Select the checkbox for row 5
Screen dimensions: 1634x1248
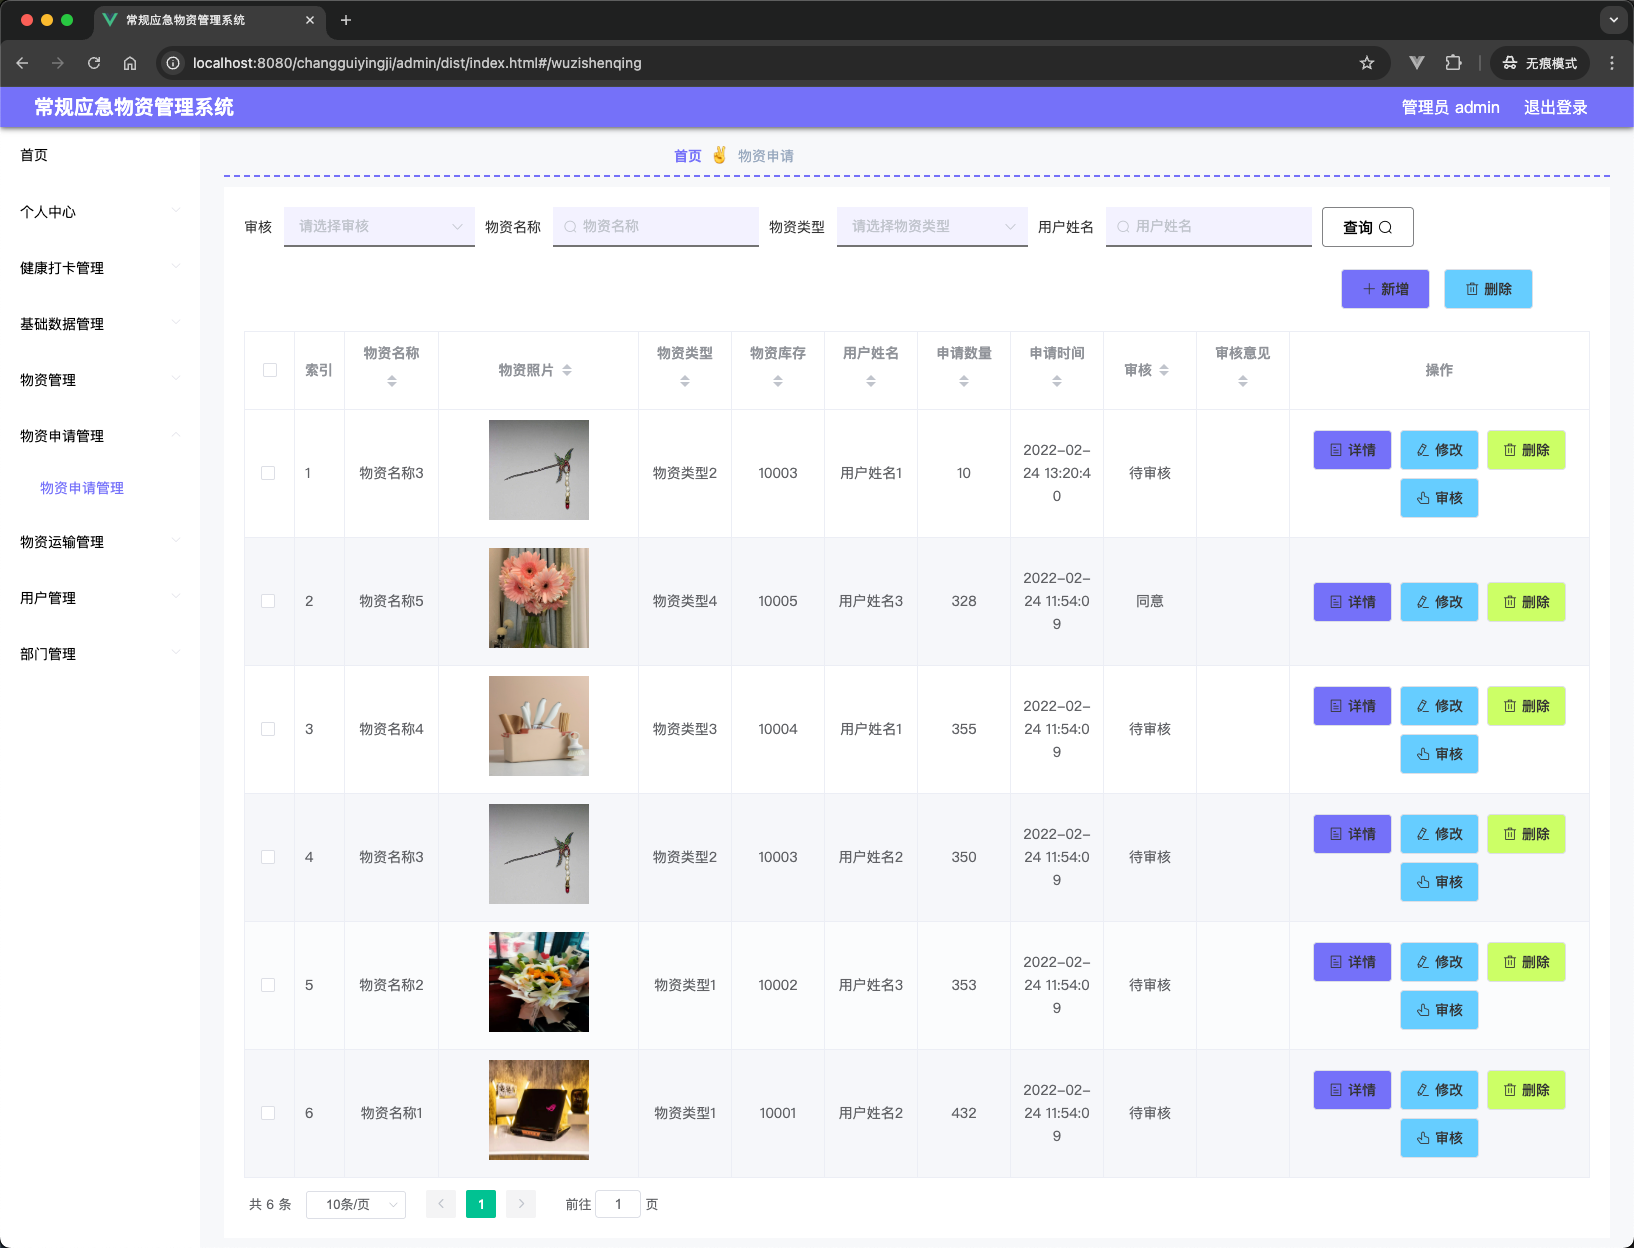[268, 985]
